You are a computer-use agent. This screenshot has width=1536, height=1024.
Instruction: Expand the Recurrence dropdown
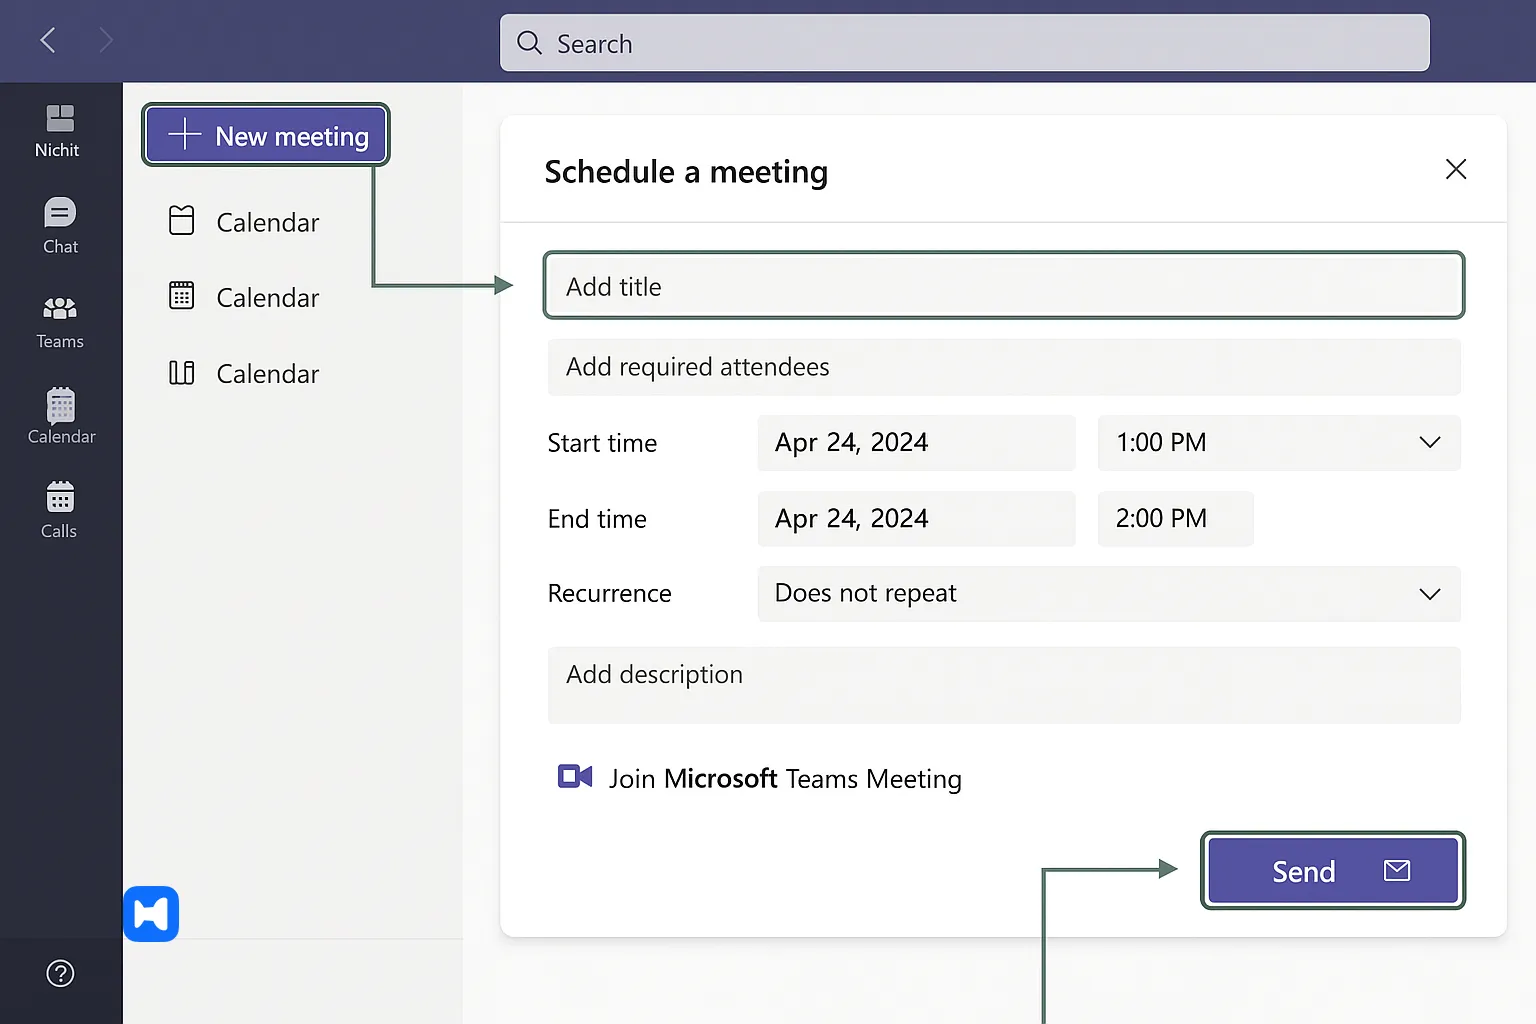(x=1430, y=593)
